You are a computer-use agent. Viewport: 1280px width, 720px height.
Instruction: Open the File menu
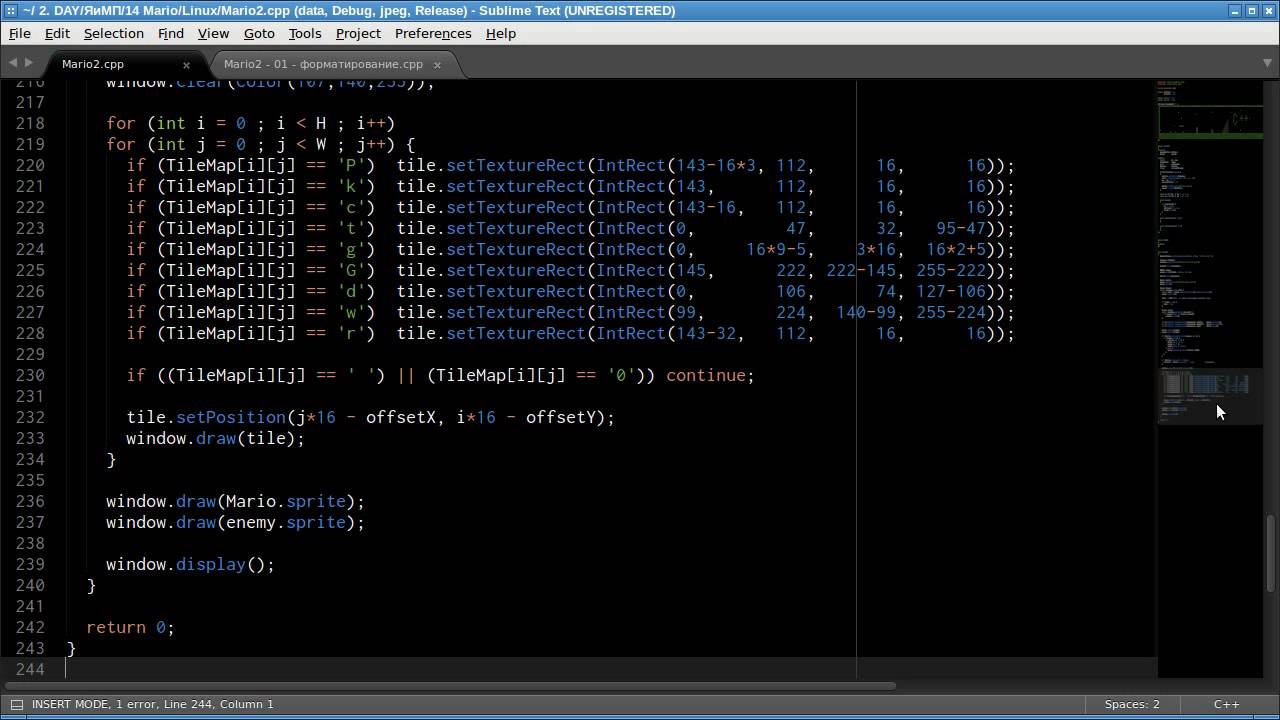[19, 33]
